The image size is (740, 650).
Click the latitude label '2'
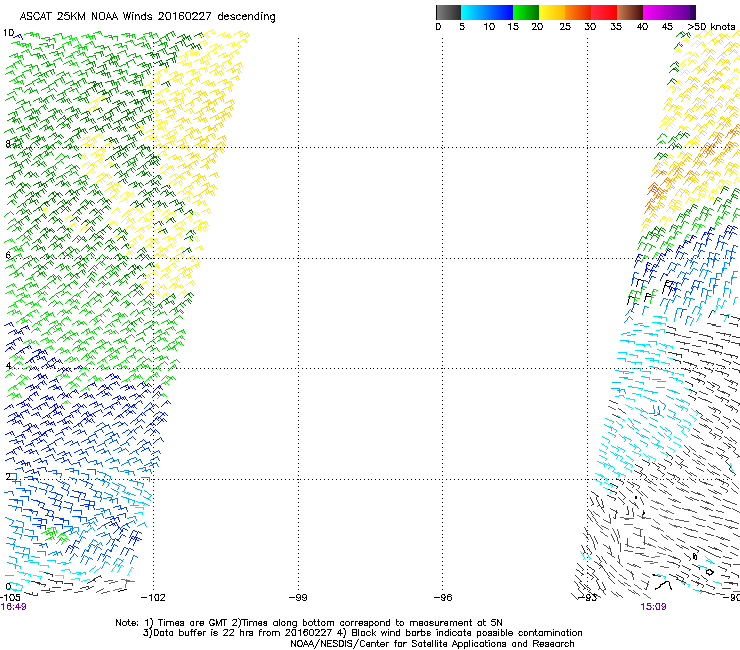[8, 476]
